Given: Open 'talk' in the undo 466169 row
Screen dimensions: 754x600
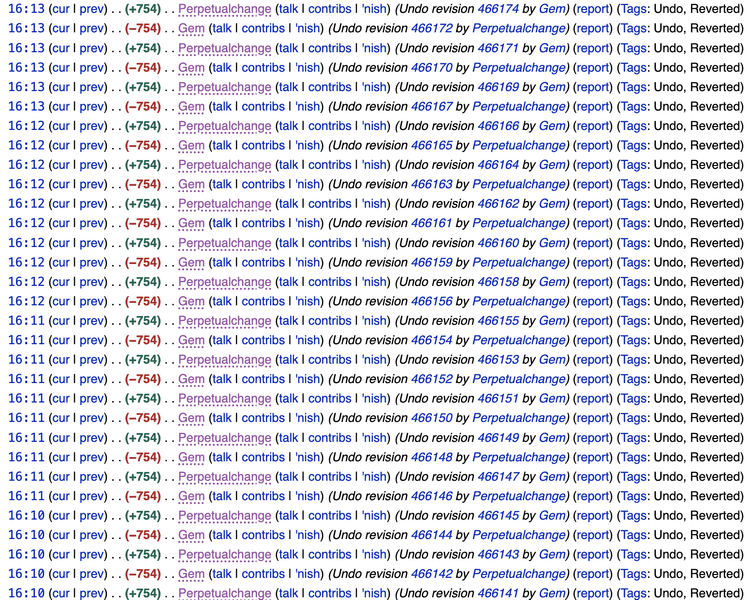Looking at the screenshot, I should 289,87.
